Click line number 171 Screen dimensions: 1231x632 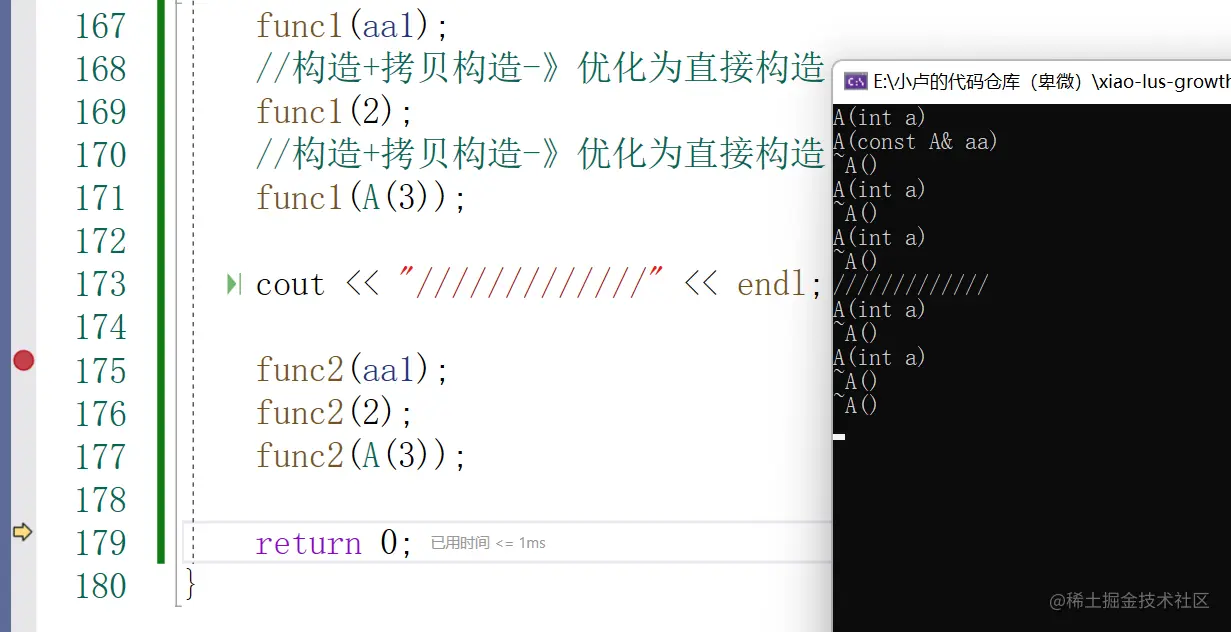click(101, 198)
